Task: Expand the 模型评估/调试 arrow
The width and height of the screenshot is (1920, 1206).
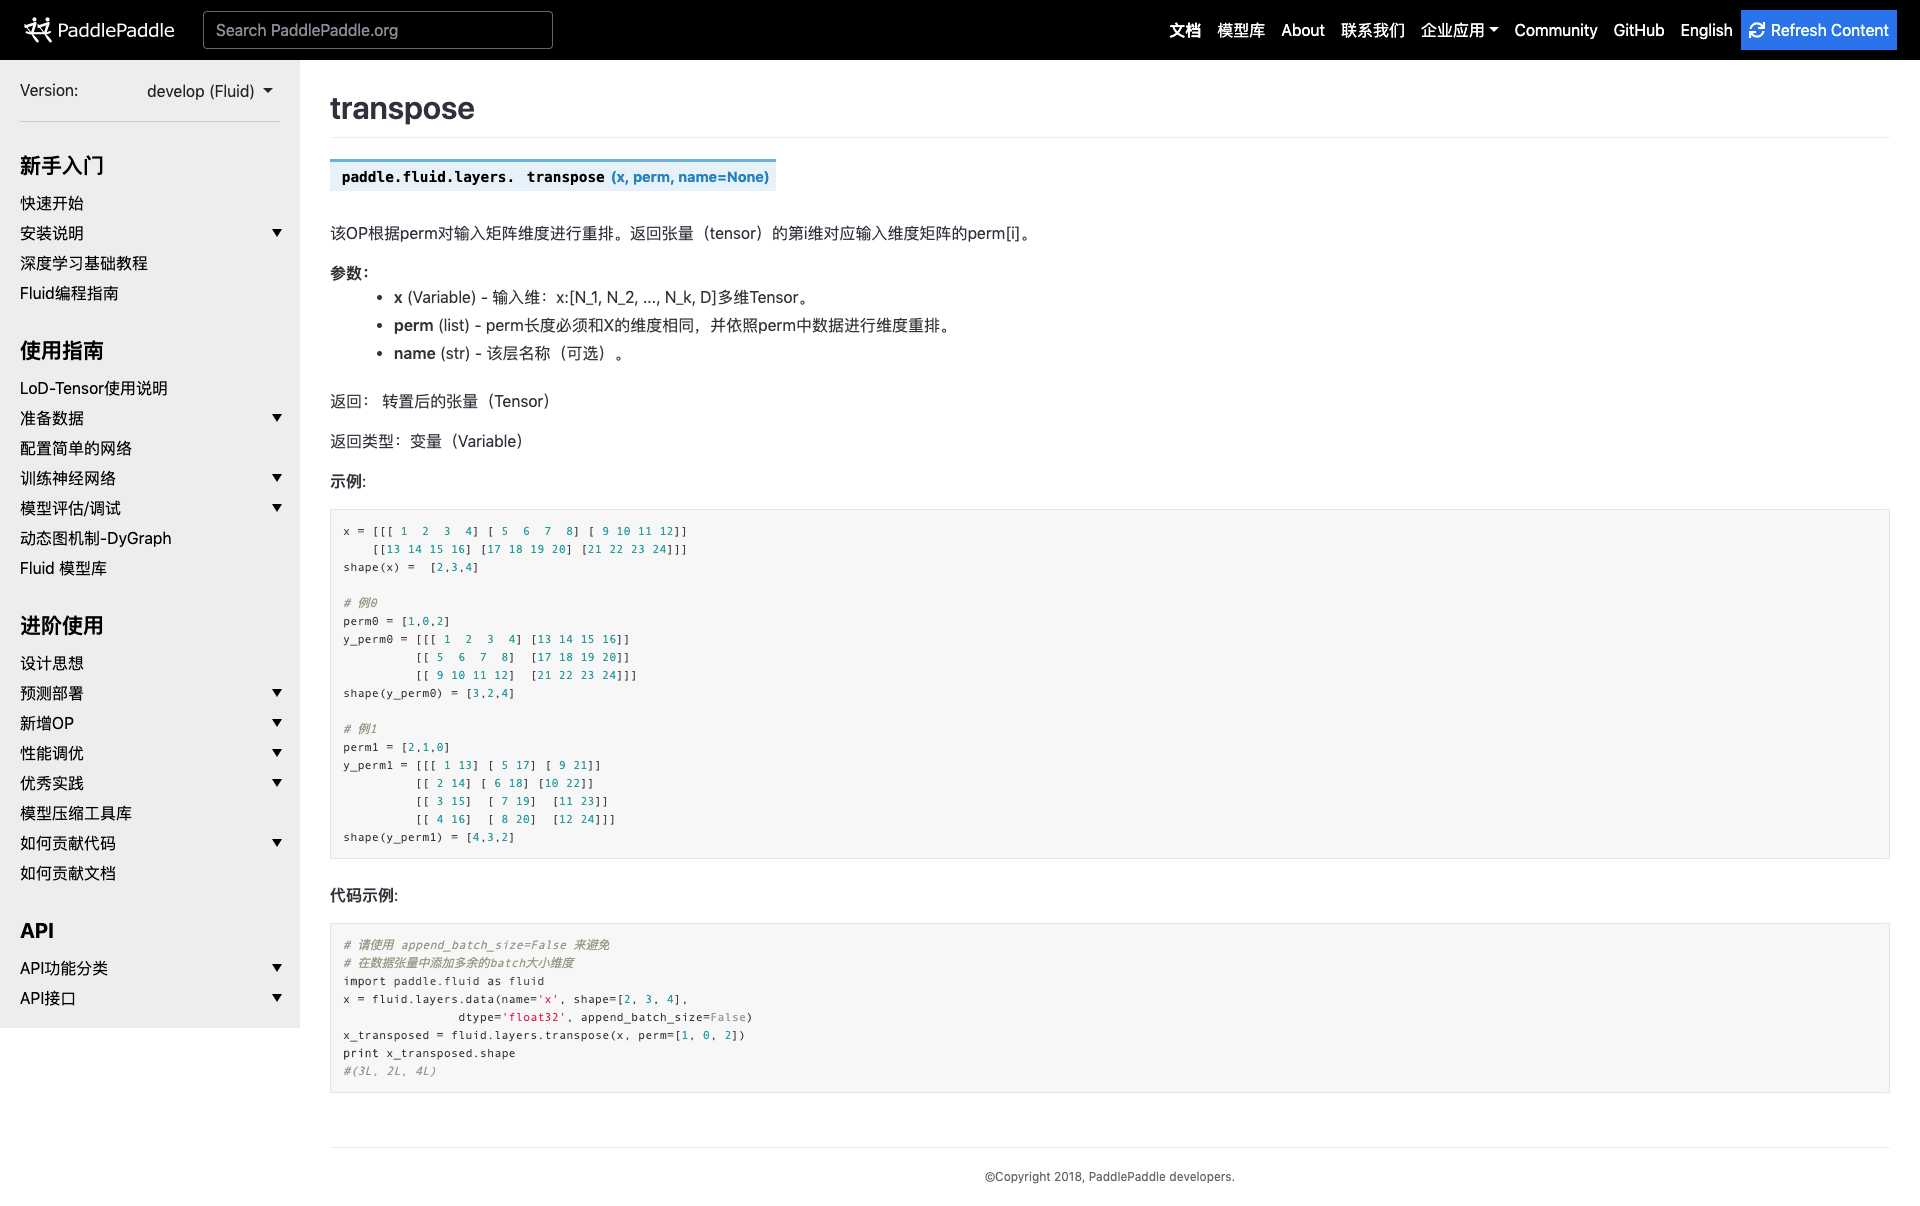Action: tap(277, 508)
